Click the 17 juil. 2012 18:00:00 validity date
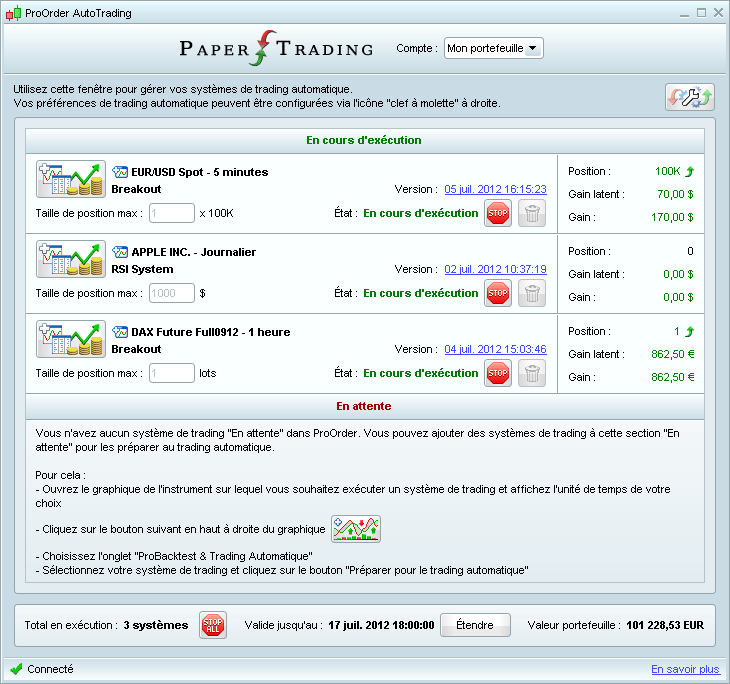Screen dimensions: 730x684 (381, 625)
